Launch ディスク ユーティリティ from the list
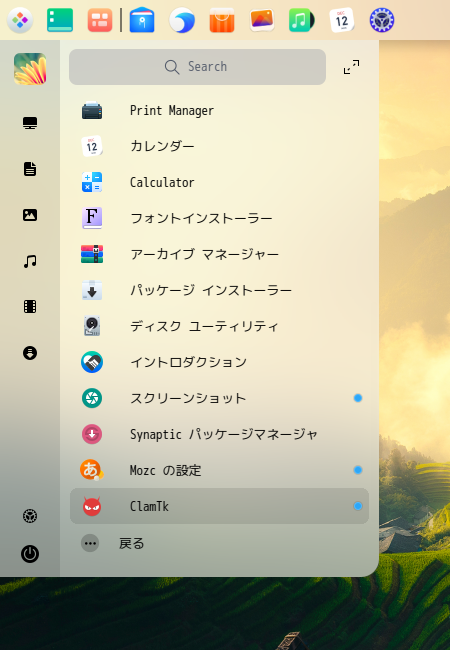Viewport: 450px width, 650px height. click(x=219, y=326)
